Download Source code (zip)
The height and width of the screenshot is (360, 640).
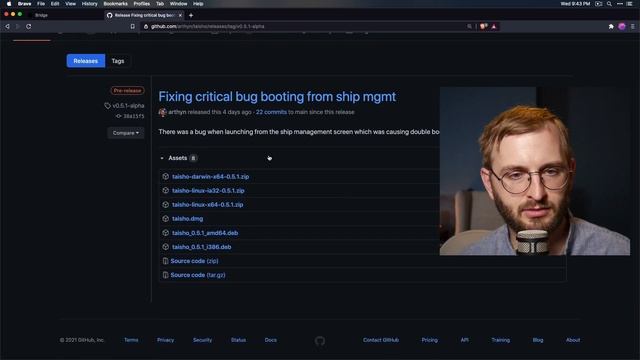[x=194, y=261]
